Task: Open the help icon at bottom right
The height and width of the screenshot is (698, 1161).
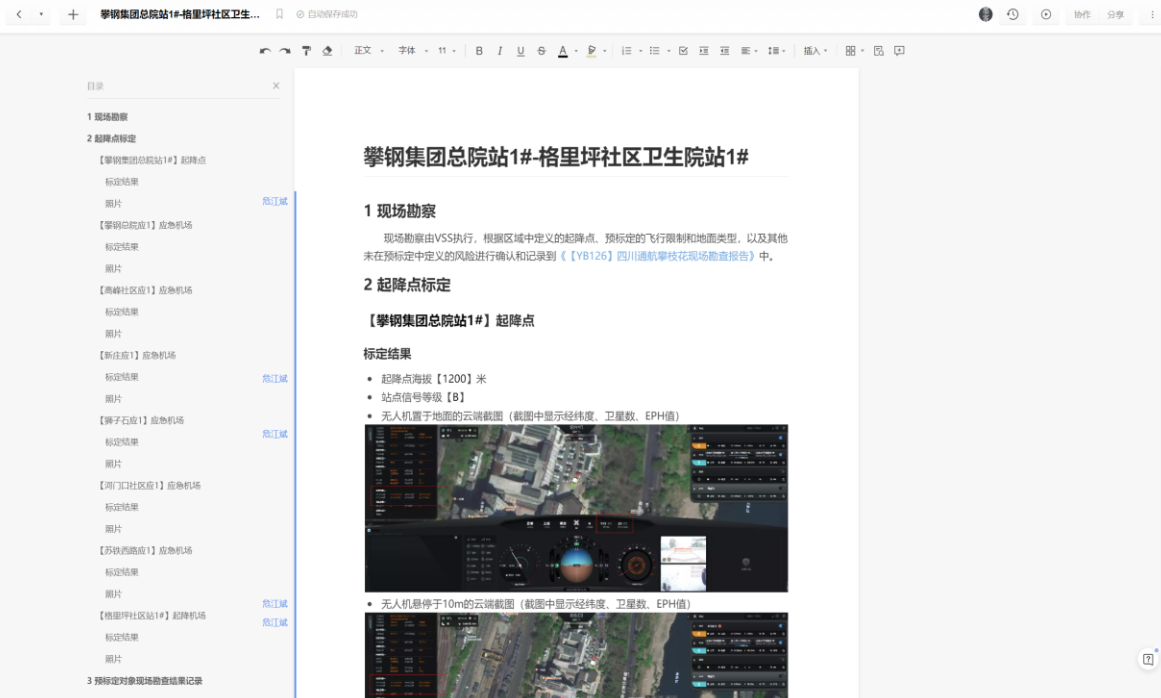Action: (x=1148, y=659)
